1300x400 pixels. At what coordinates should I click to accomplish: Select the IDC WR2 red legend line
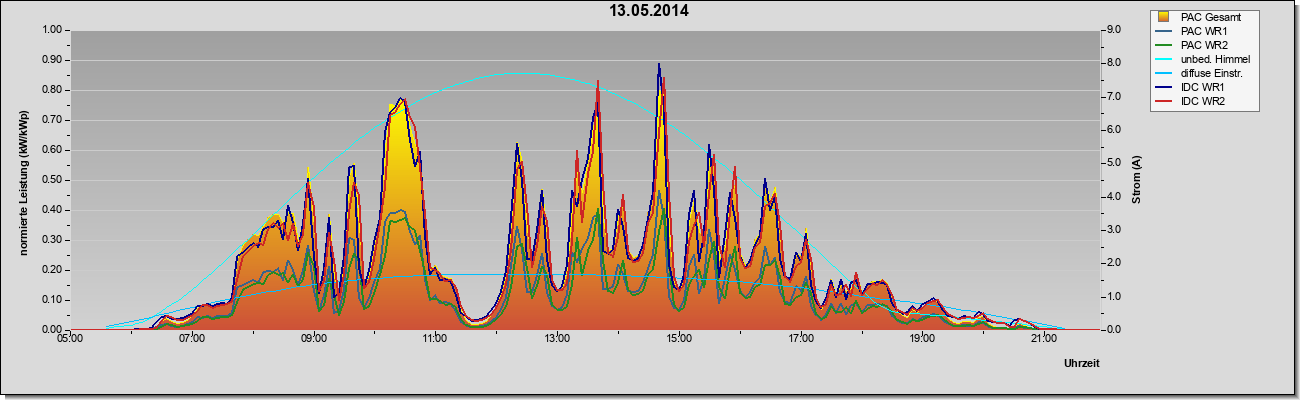(x=1163, y=101)
